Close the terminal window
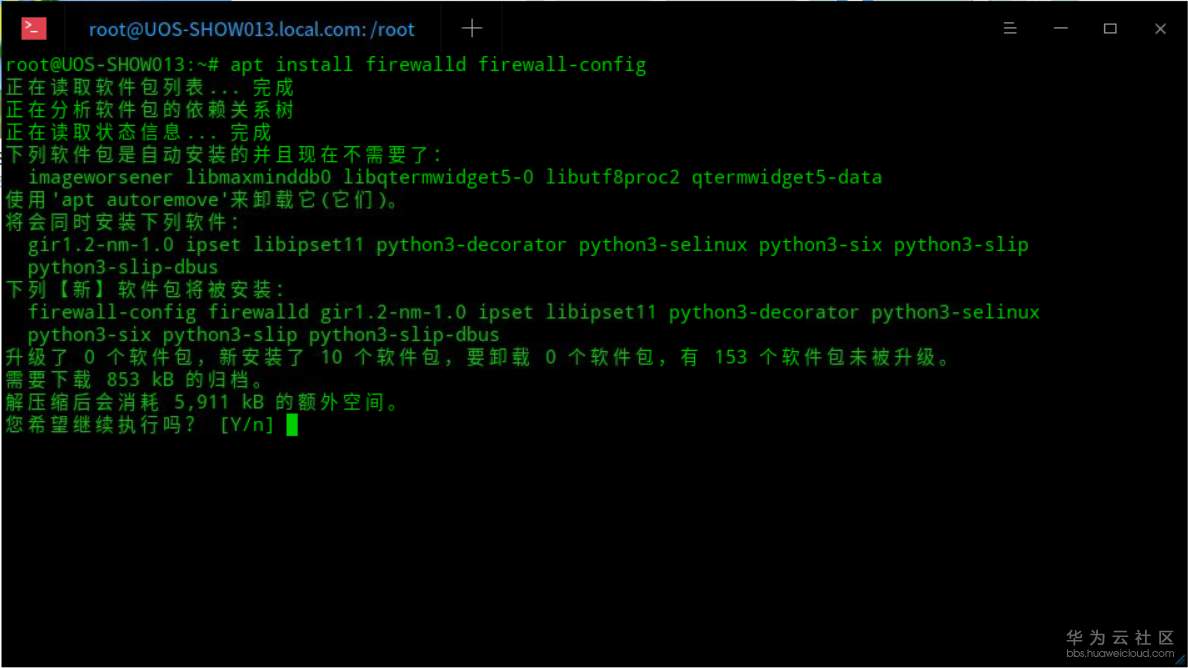This screenshot has width=1188, height=668. [1160, 29]
